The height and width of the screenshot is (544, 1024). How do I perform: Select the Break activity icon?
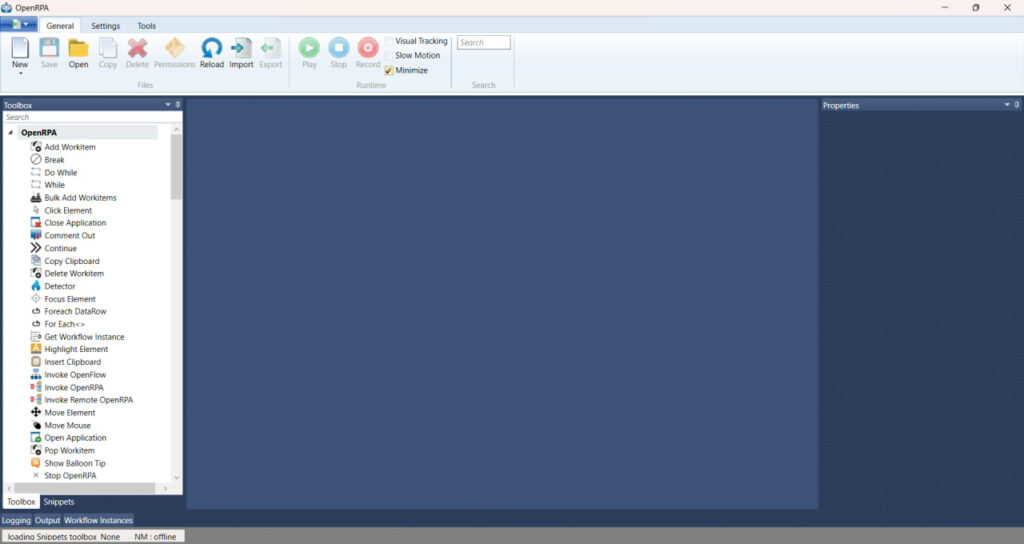(36, 159)
